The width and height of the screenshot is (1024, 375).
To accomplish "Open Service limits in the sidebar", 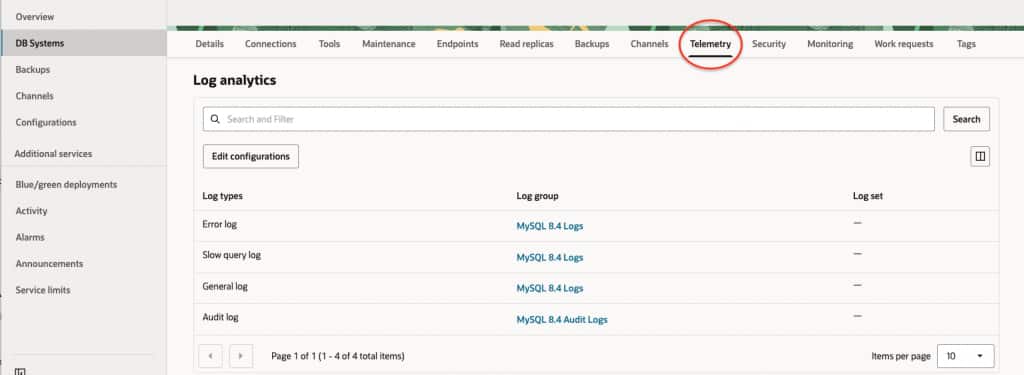I will point(42,289).
